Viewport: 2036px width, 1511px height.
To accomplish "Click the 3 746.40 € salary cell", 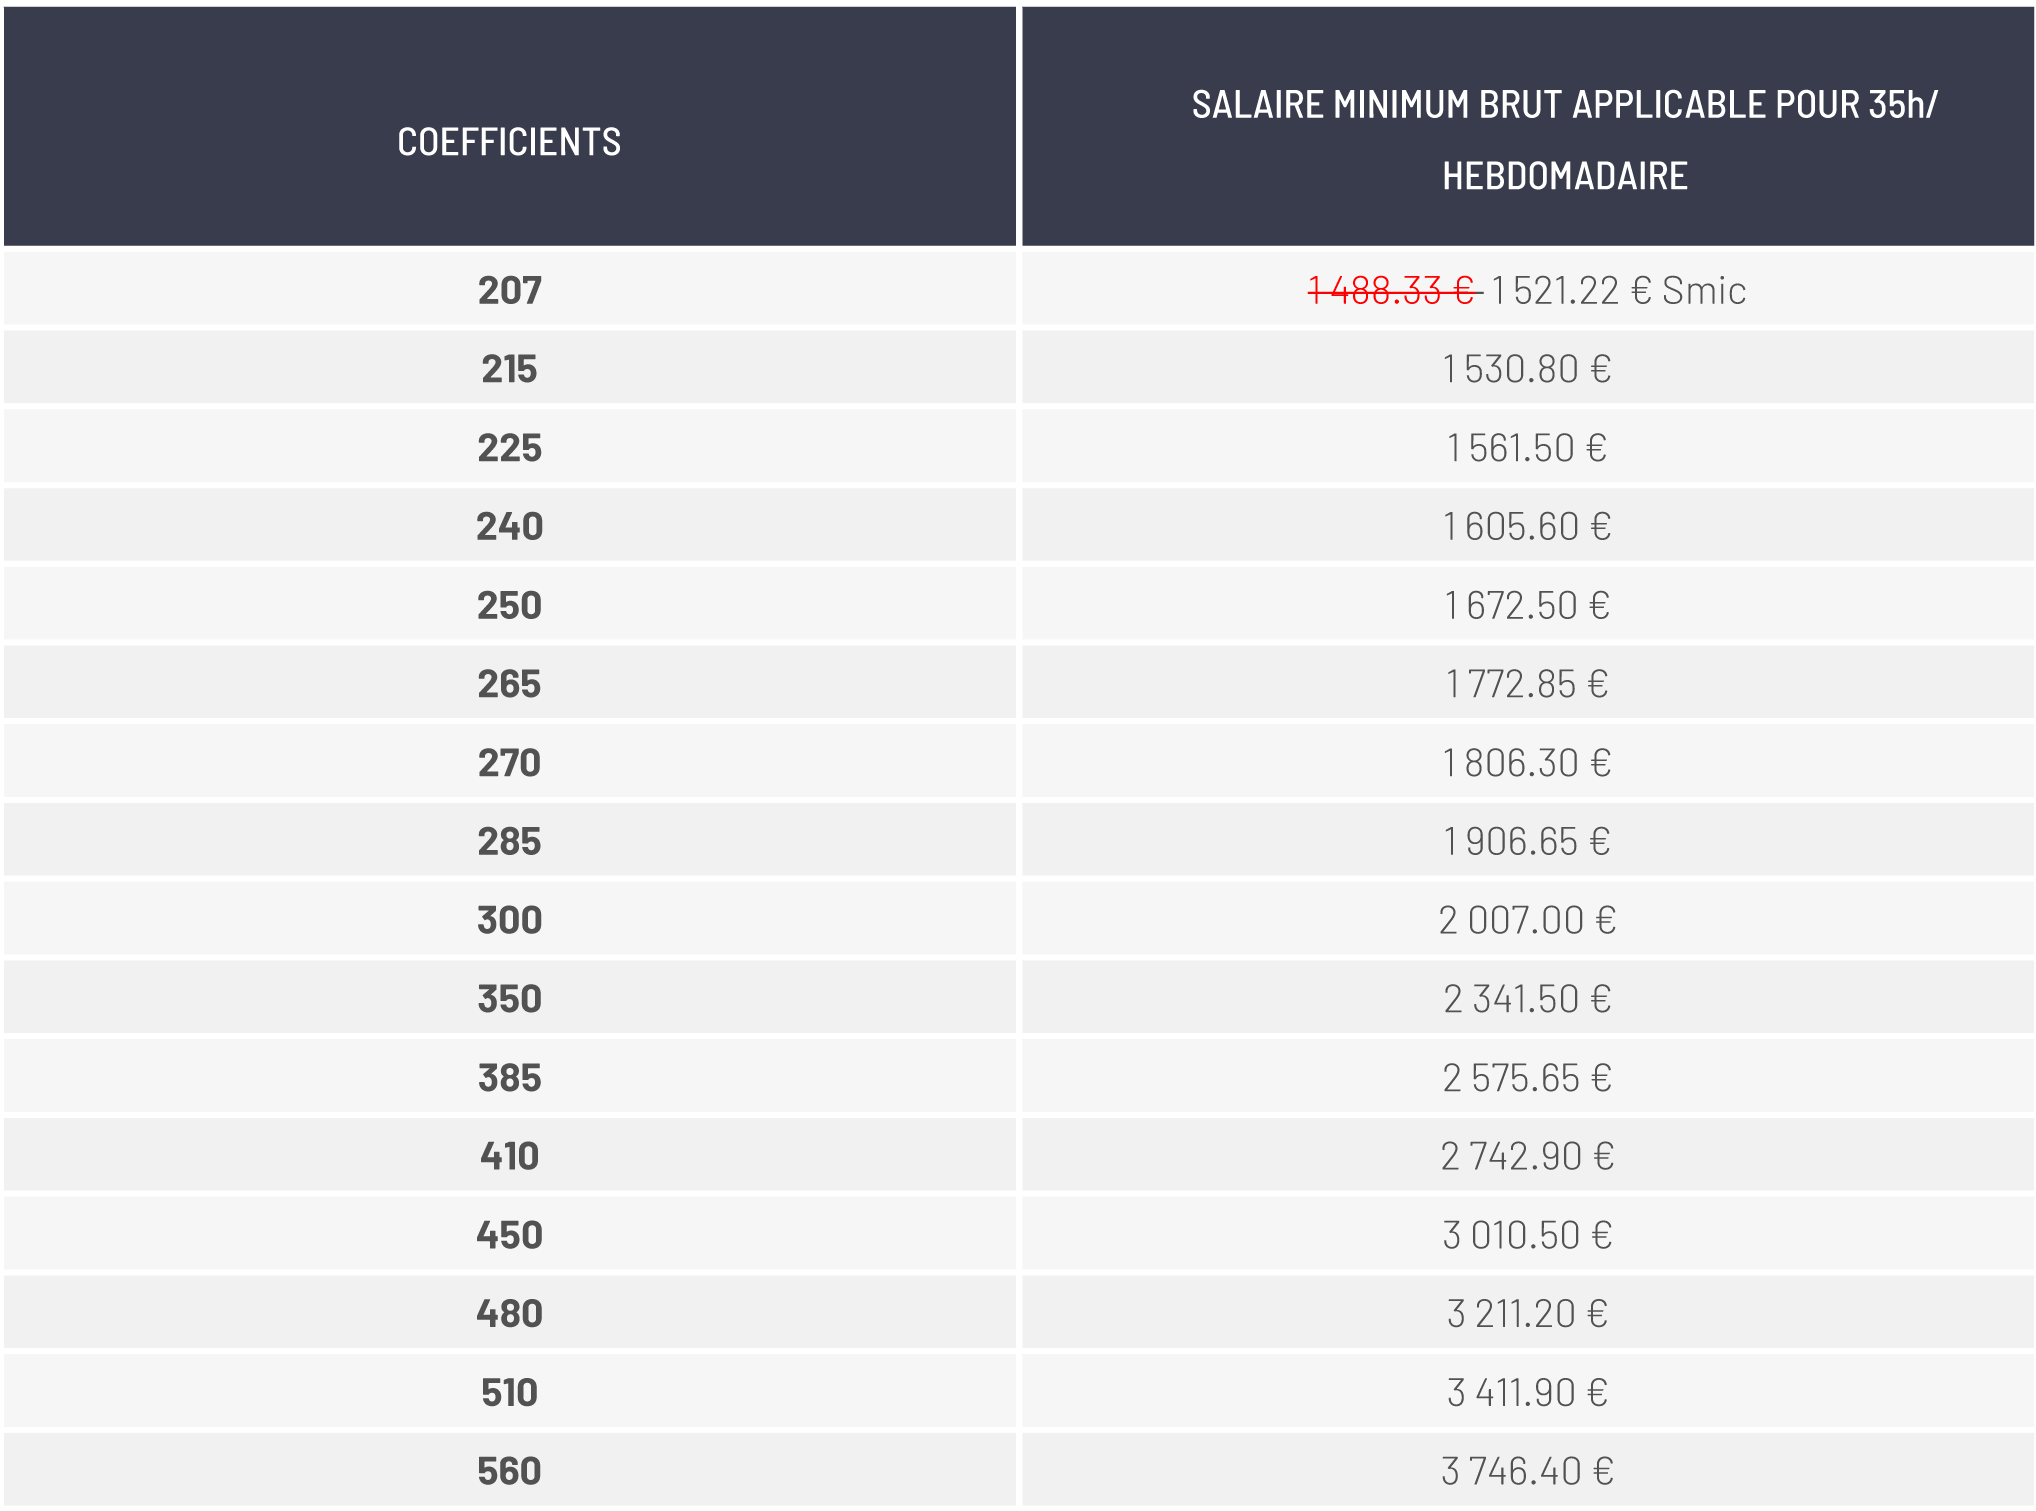I will (x=1528, y=1470).
